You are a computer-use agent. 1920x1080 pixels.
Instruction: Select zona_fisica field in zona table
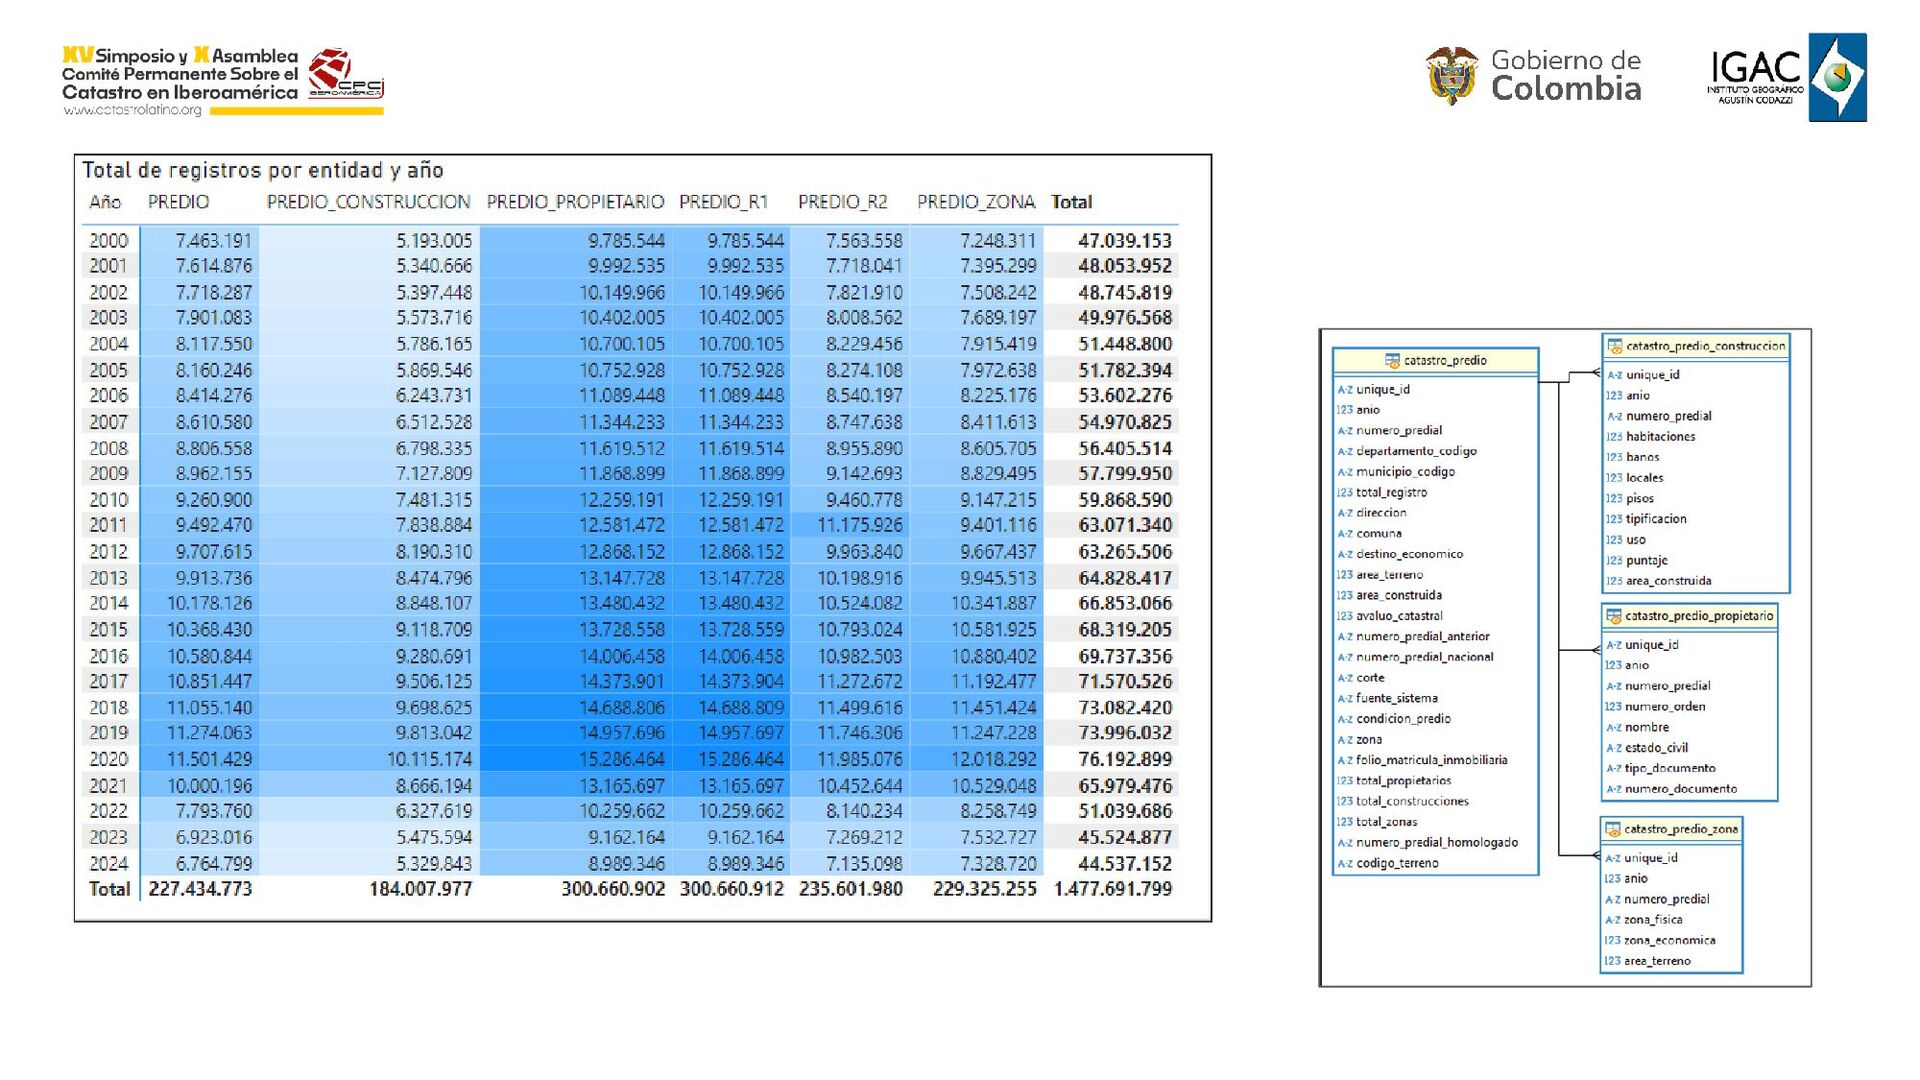point(1653,920)
